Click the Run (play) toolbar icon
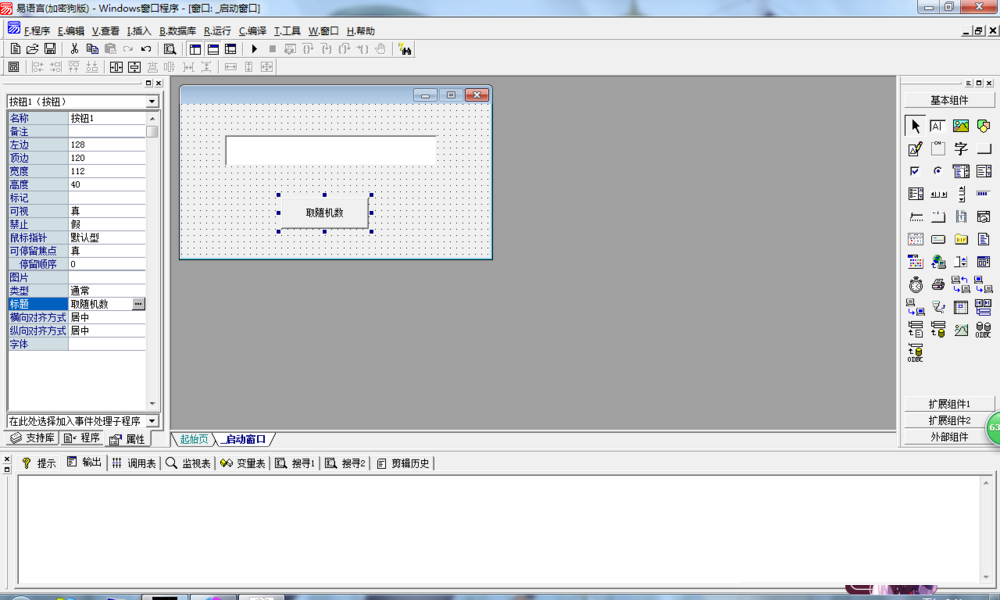This screenshot has height=600, width=1000. pos(254,49)
